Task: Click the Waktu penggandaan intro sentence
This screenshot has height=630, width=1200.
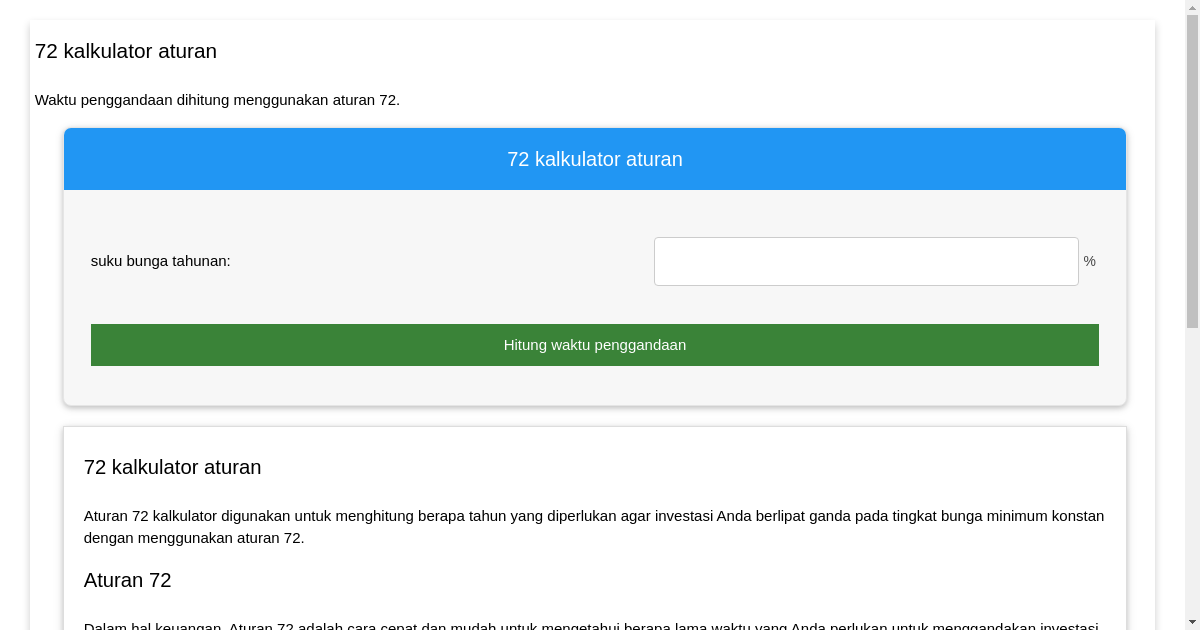Action: 217,100
